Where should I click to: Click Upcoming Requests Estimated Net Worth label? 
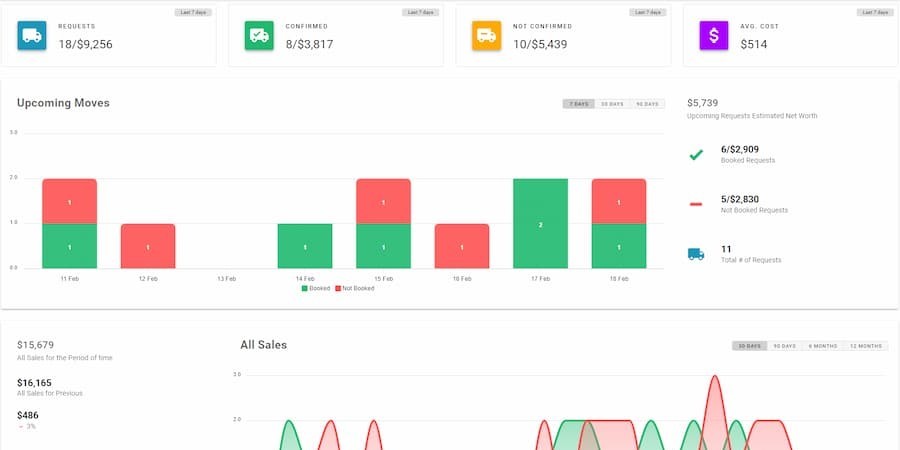(752, 116)
